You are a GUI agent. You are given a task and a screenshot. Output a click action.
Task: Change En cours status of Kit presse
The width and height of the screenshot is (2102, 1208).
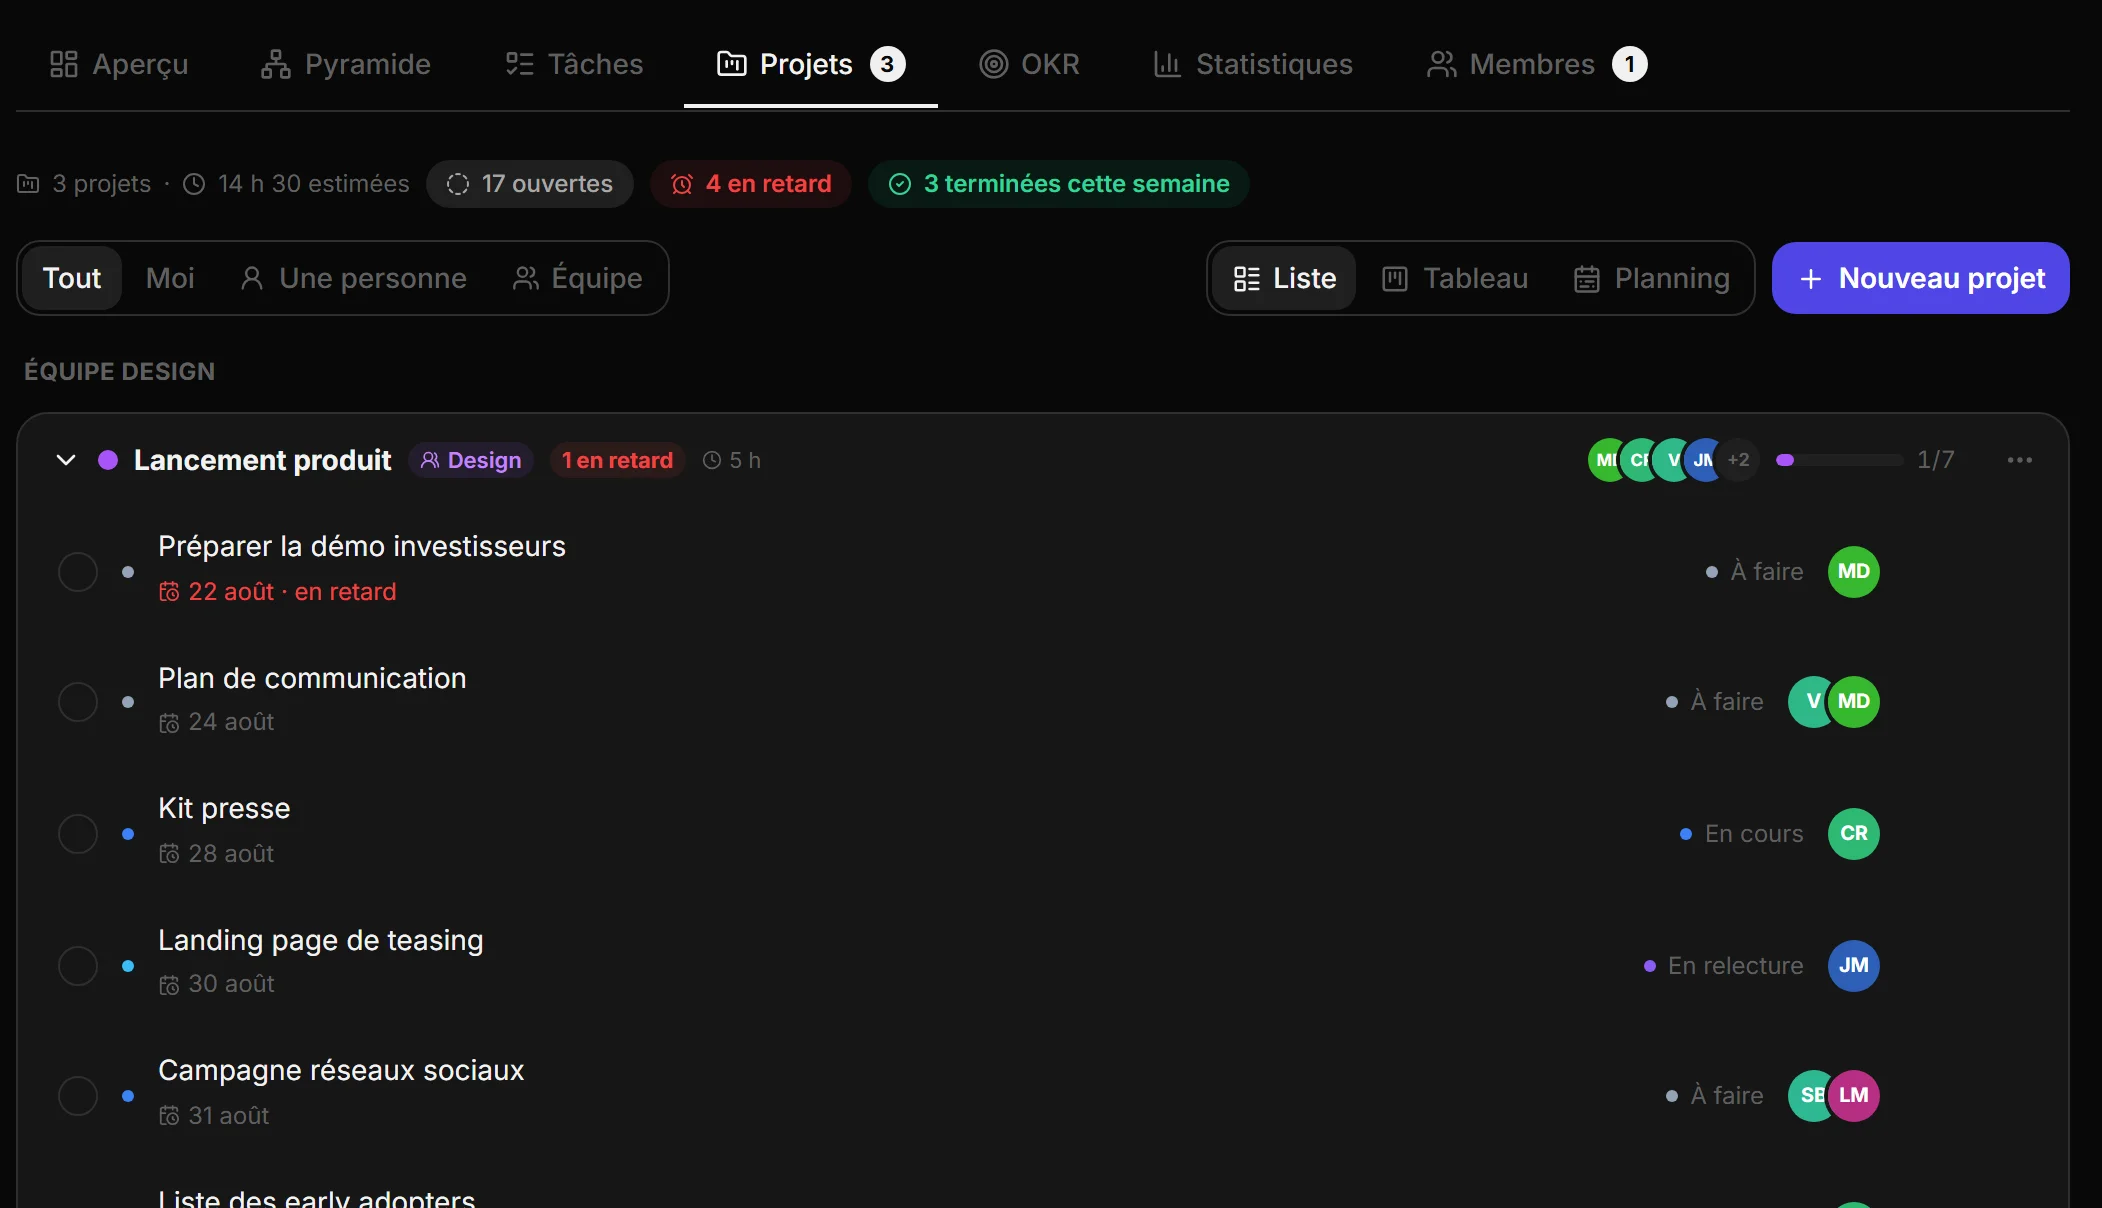(x=1742, y=834)
